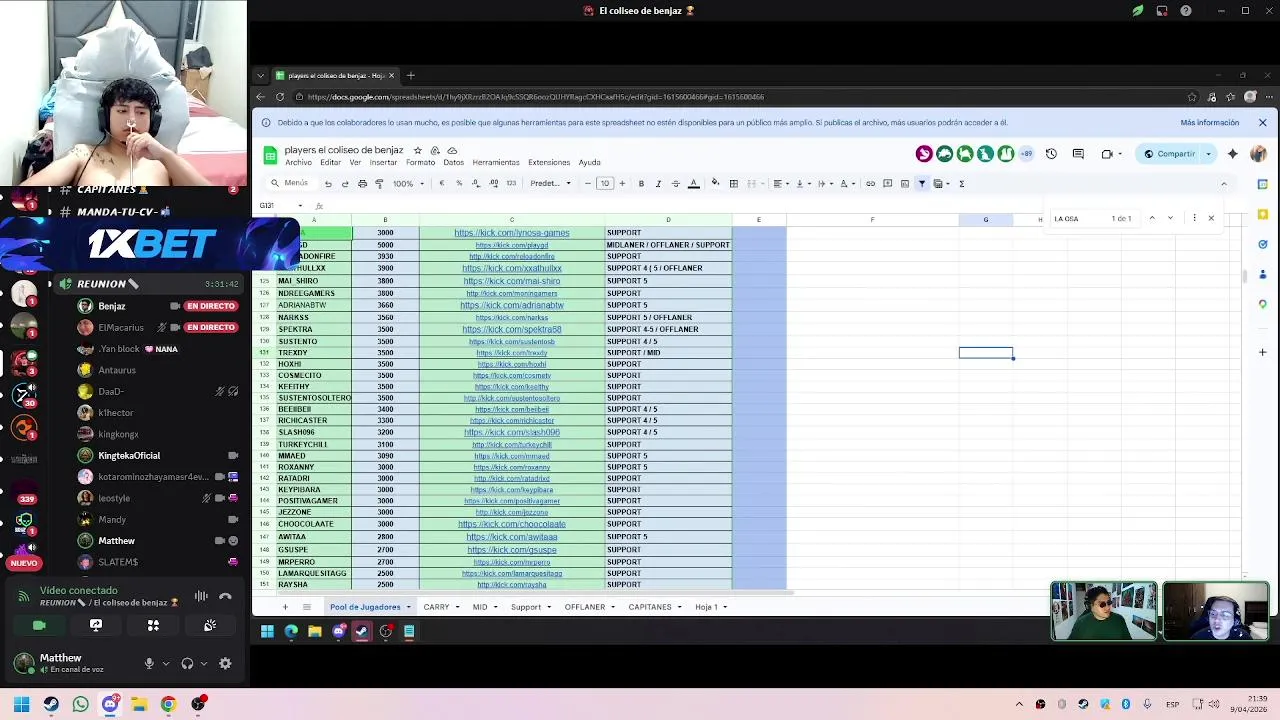Insert a link using toolbar icon
This screenshot has height=720, width=1280.
(870, 184)
